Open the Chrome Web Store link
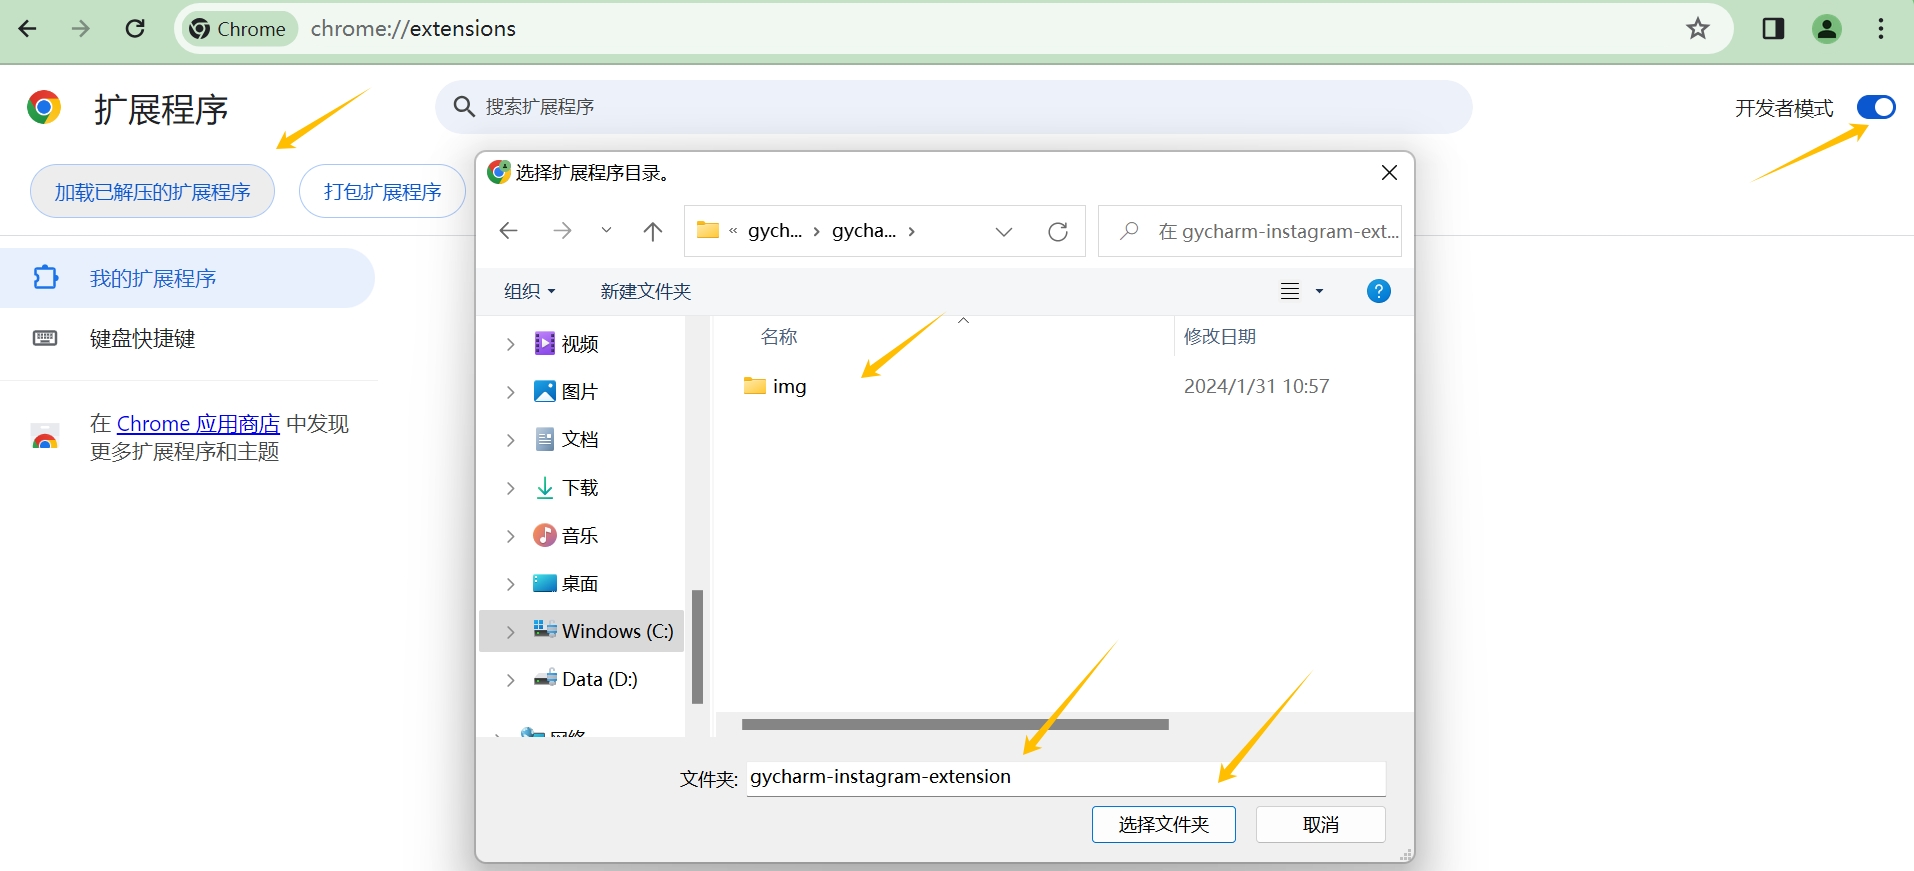This screenshot has width=1914, height=871. 198,424
